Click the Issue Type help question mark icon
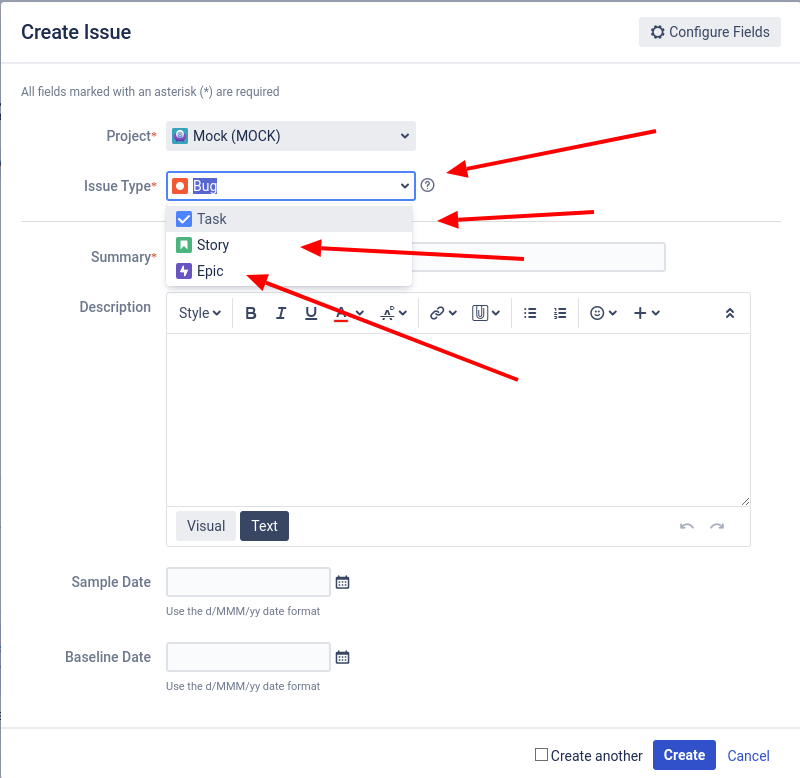Screen dimensions: 800x778 428,185
